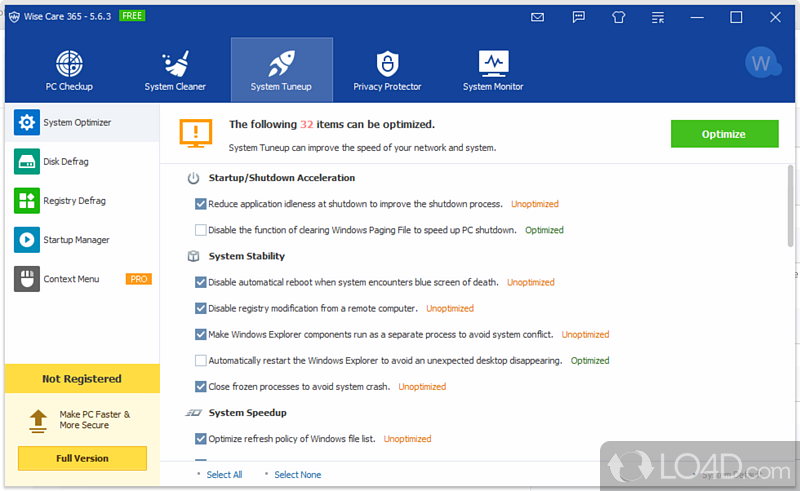
Task: Click the green Optimize button
Action: pyautogui.click(x=723, y=134)
